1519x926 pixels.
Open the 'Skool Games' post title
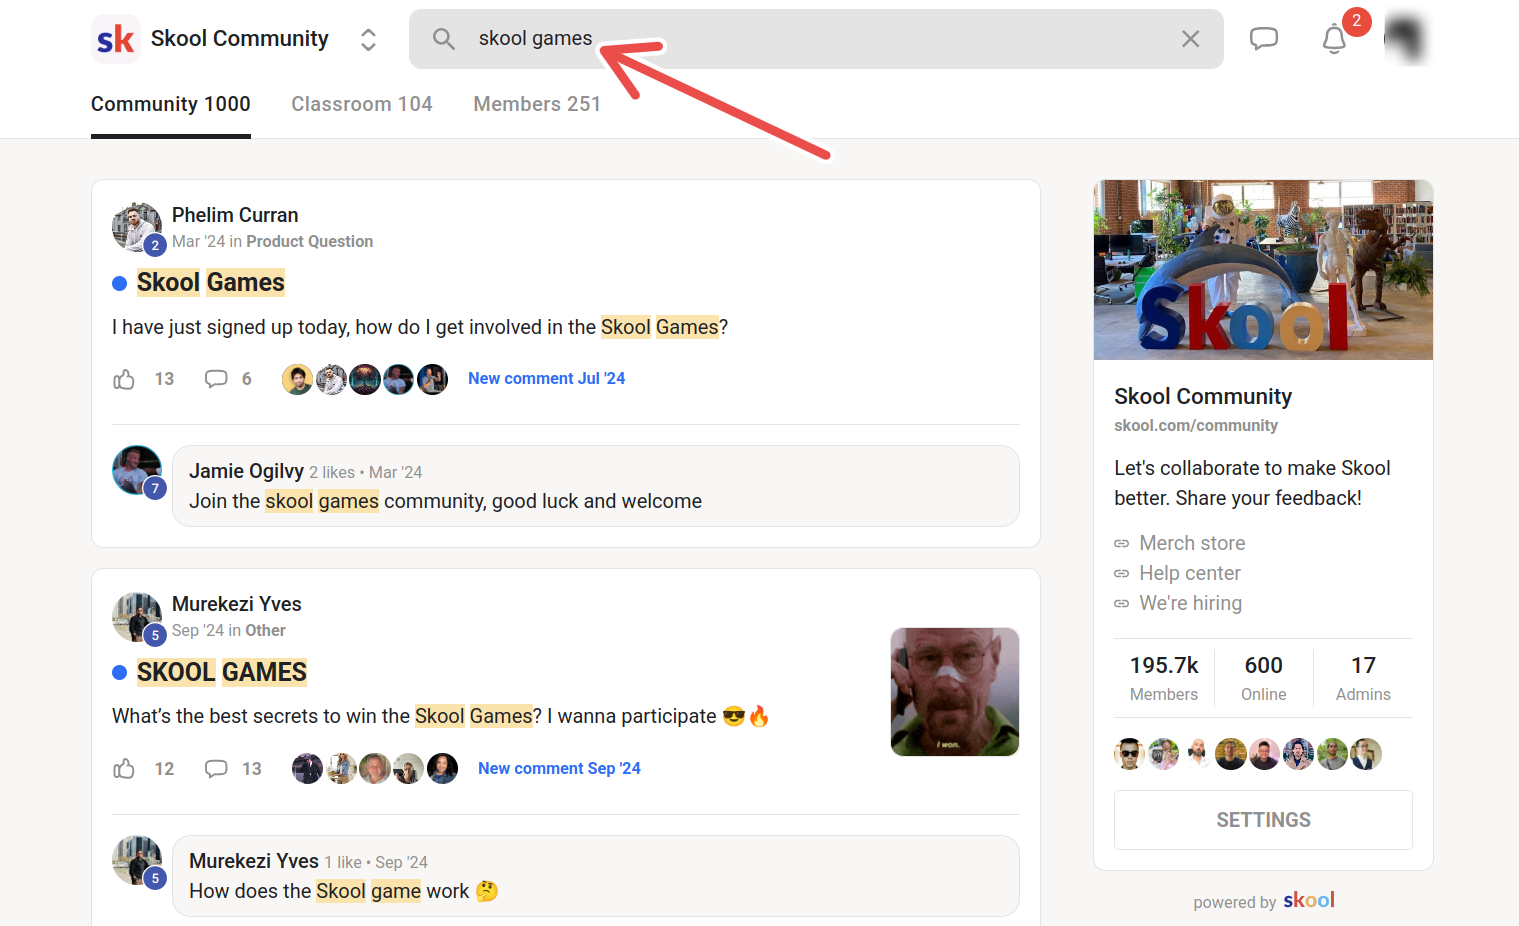click(x=211, y=283)
